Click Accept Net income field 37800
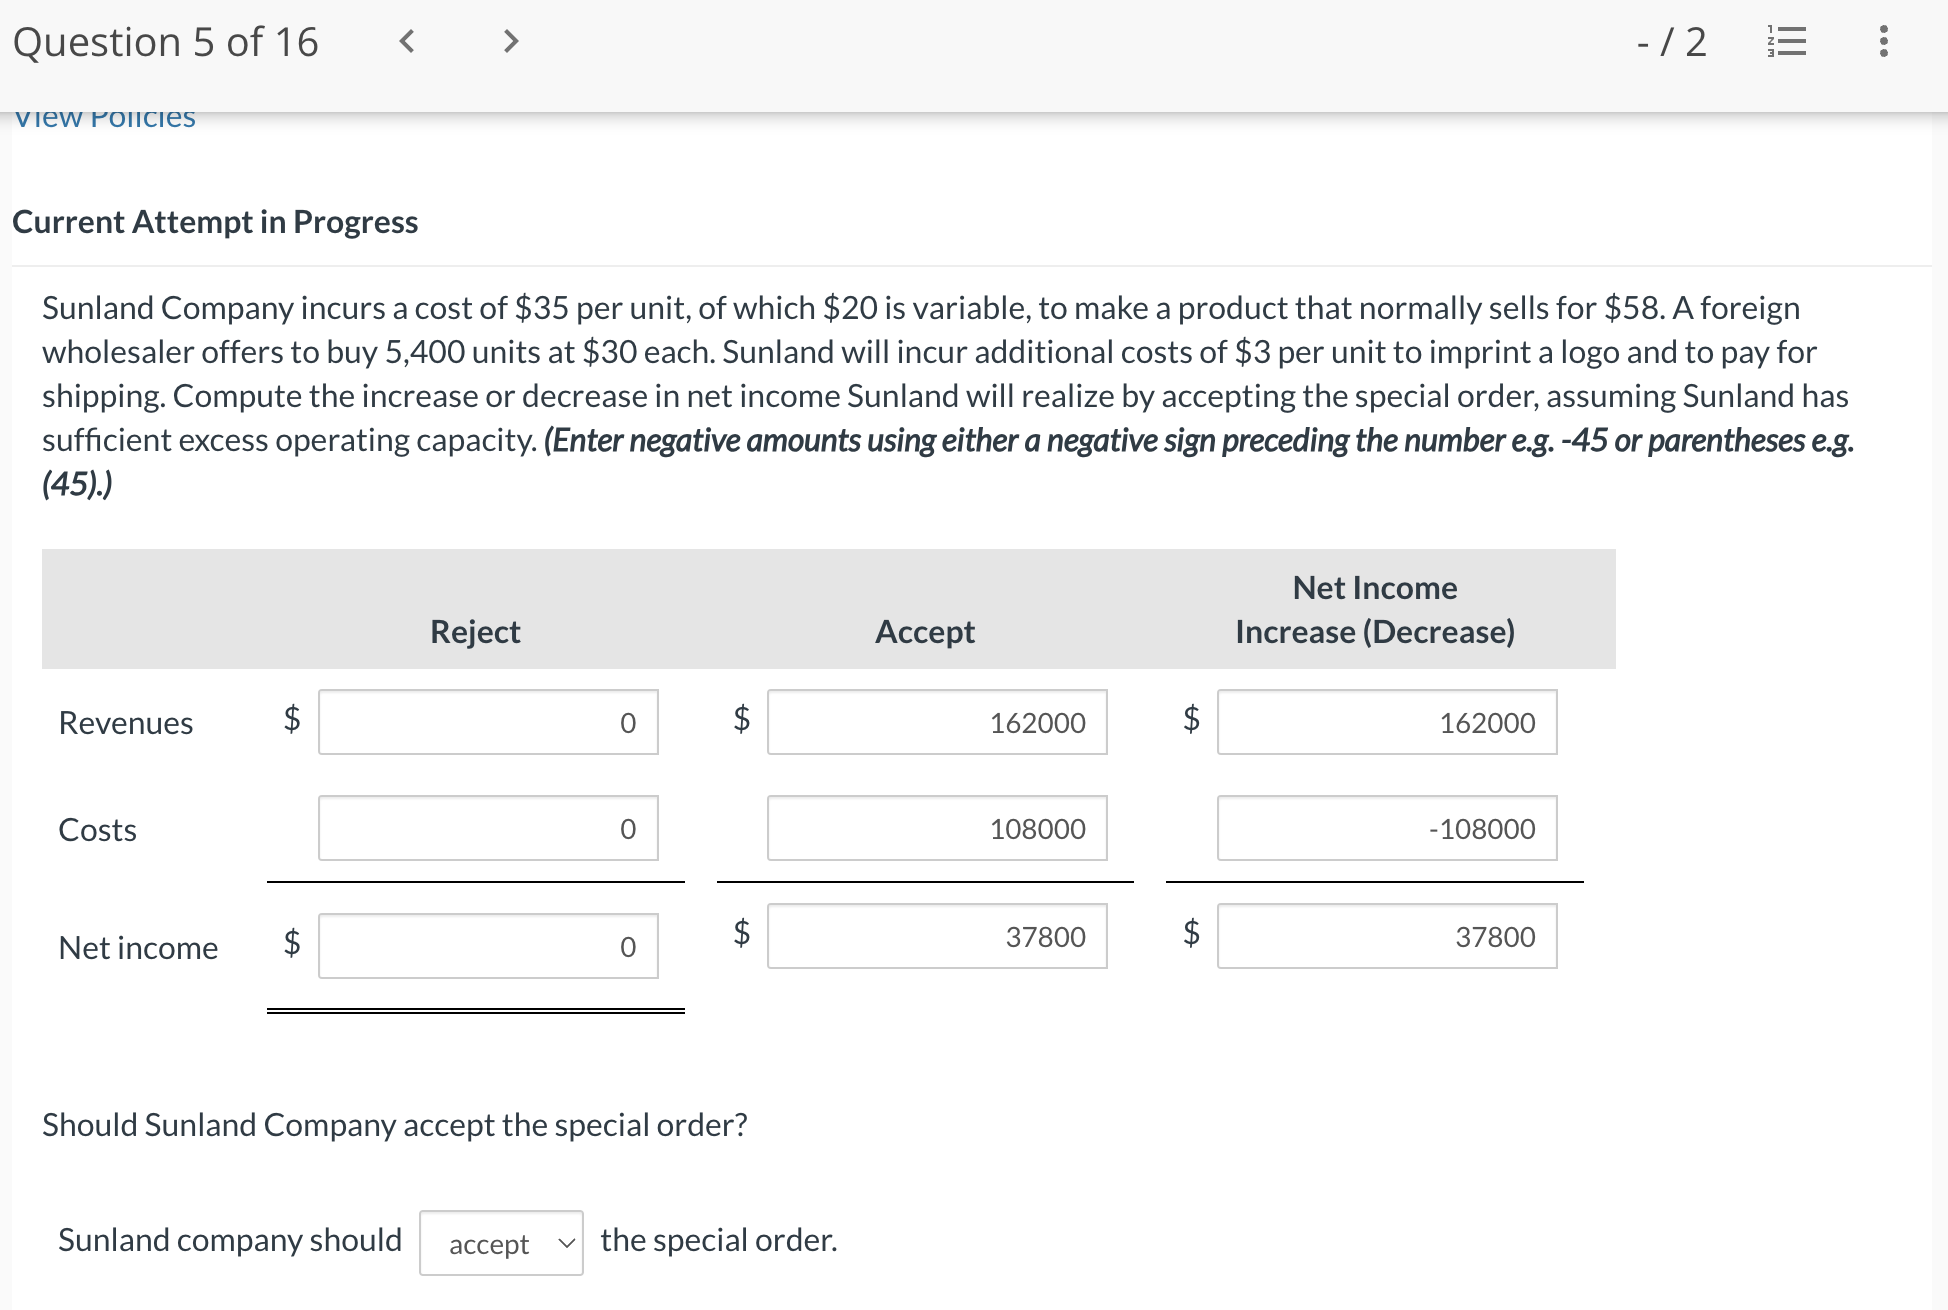Image resolution: width=1948 pixels, height=1310 pixels. pyautogui.click(x=937, y=936)
